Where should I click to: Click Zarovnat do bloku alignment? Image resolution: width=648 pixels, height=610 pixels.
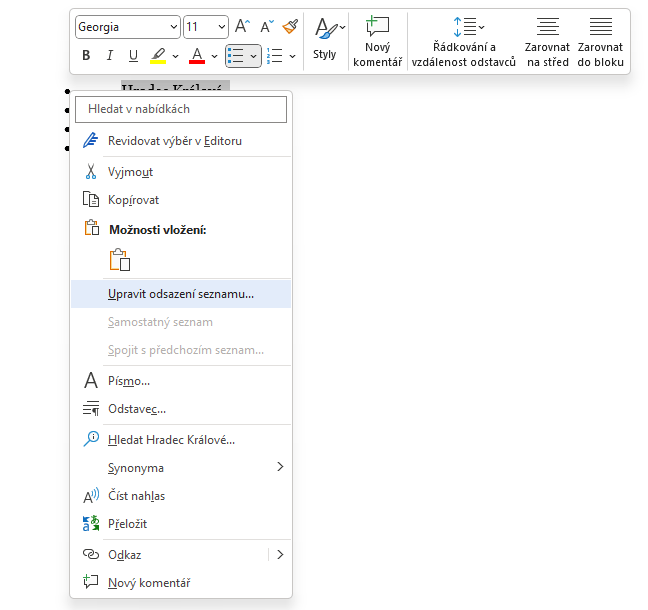point(600,41)
